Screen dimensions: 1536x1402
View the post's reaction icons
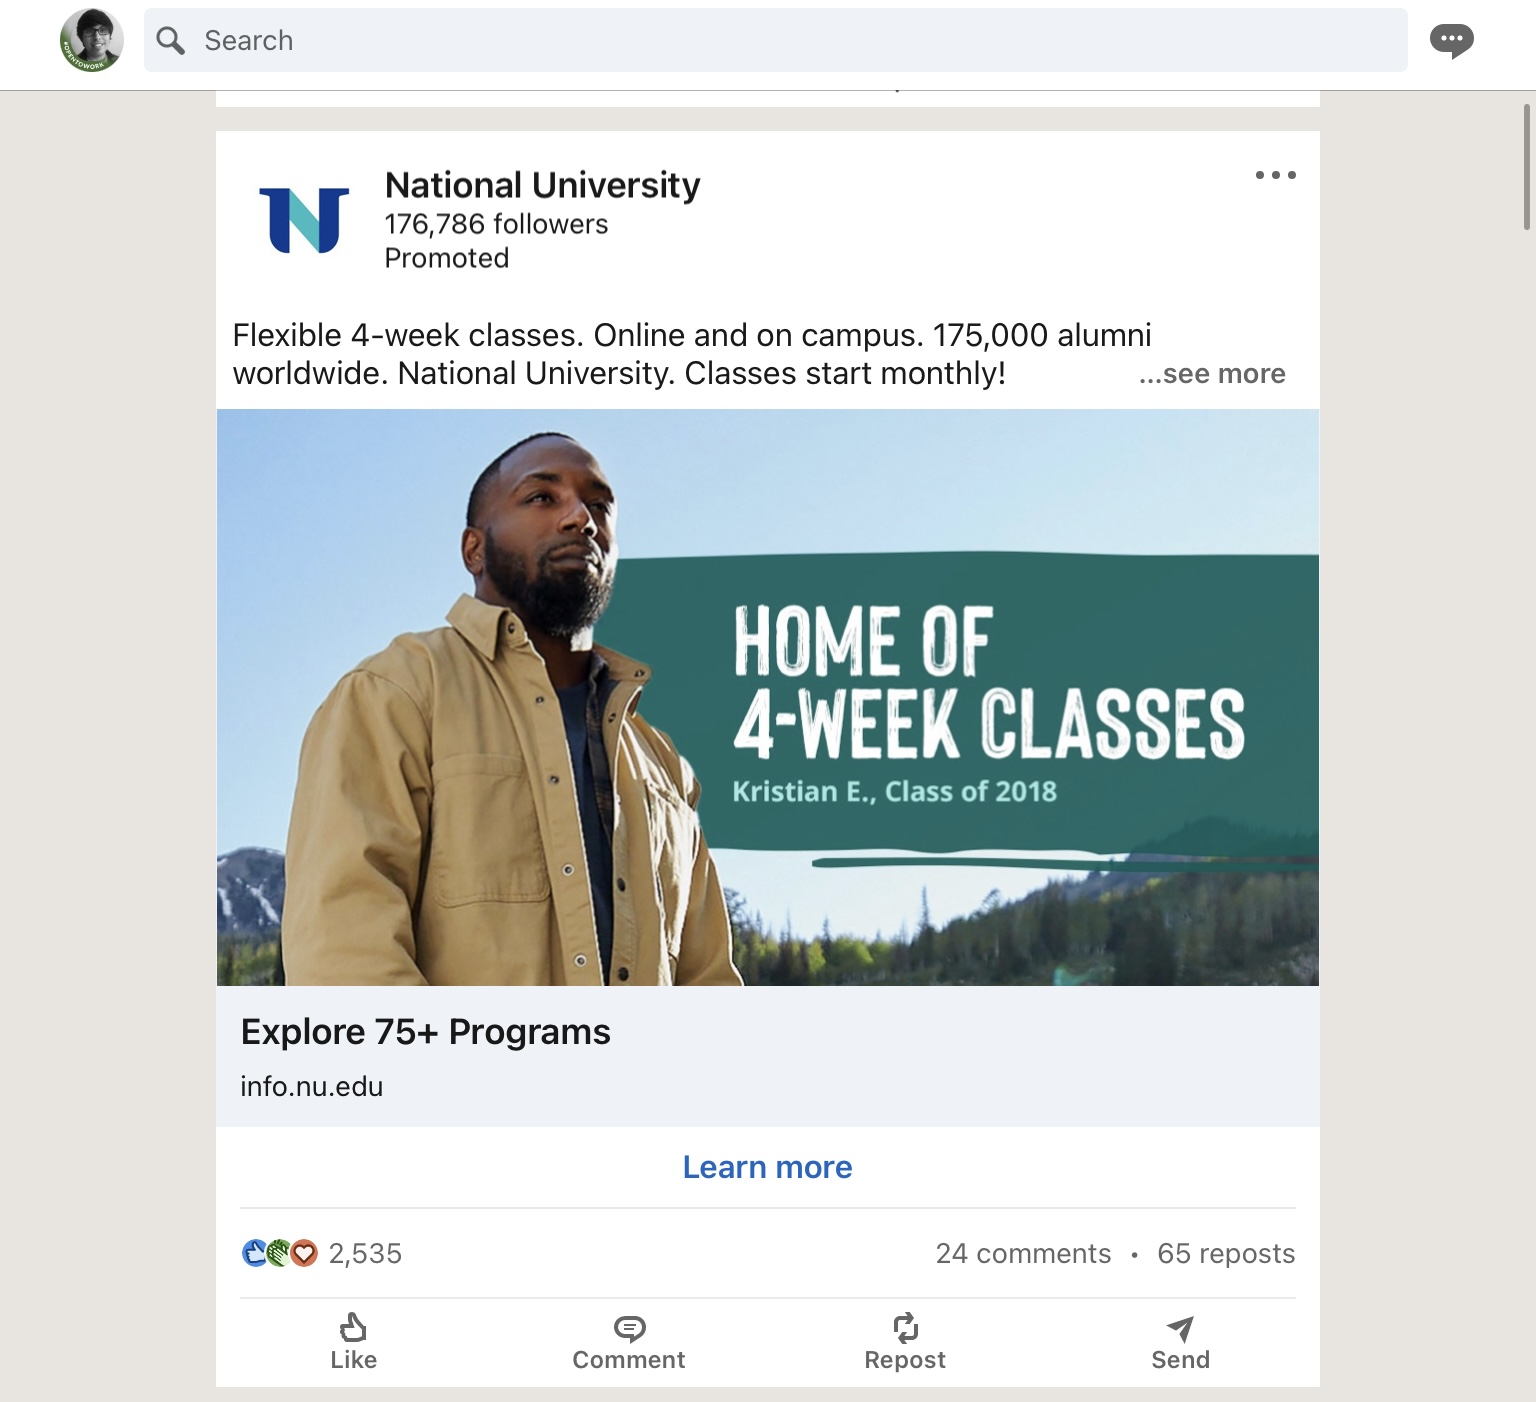click(279, 1253)
